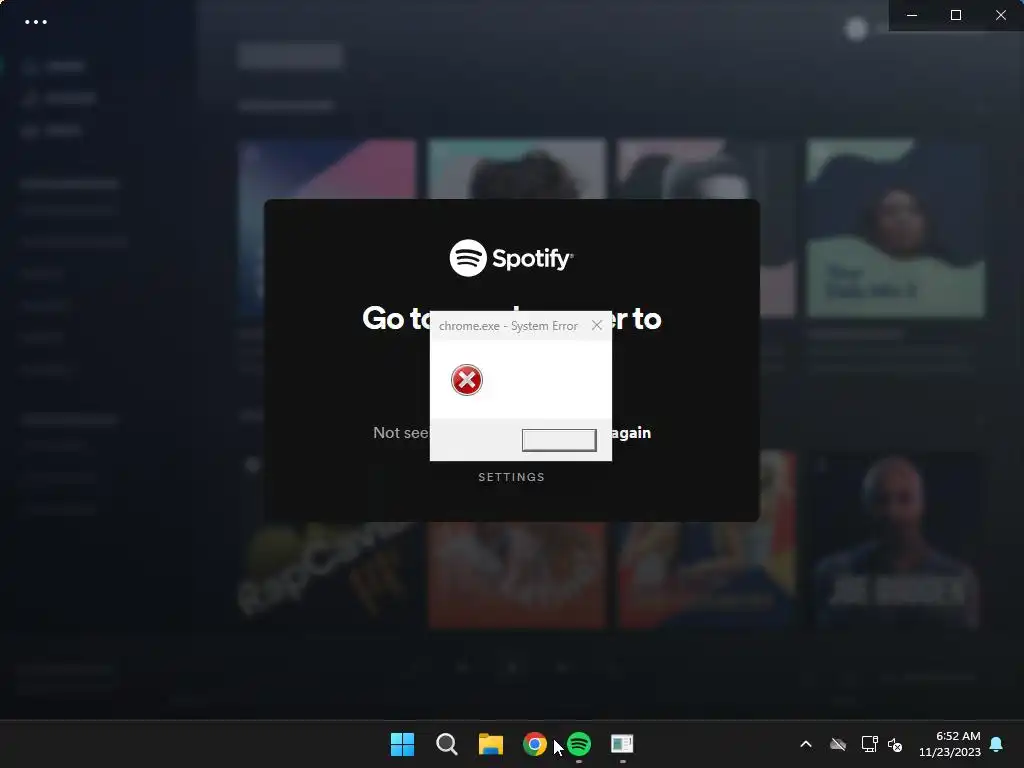Open Windows Start menu
Screen dimensions: 1024x768
[402, 744]
